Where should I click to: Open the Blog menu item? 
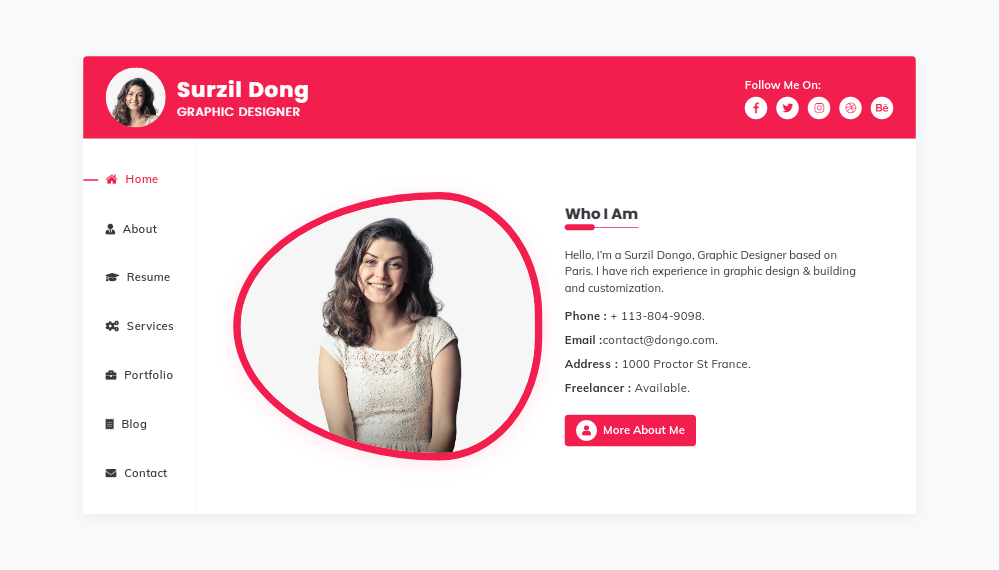[x=134, y=424]
